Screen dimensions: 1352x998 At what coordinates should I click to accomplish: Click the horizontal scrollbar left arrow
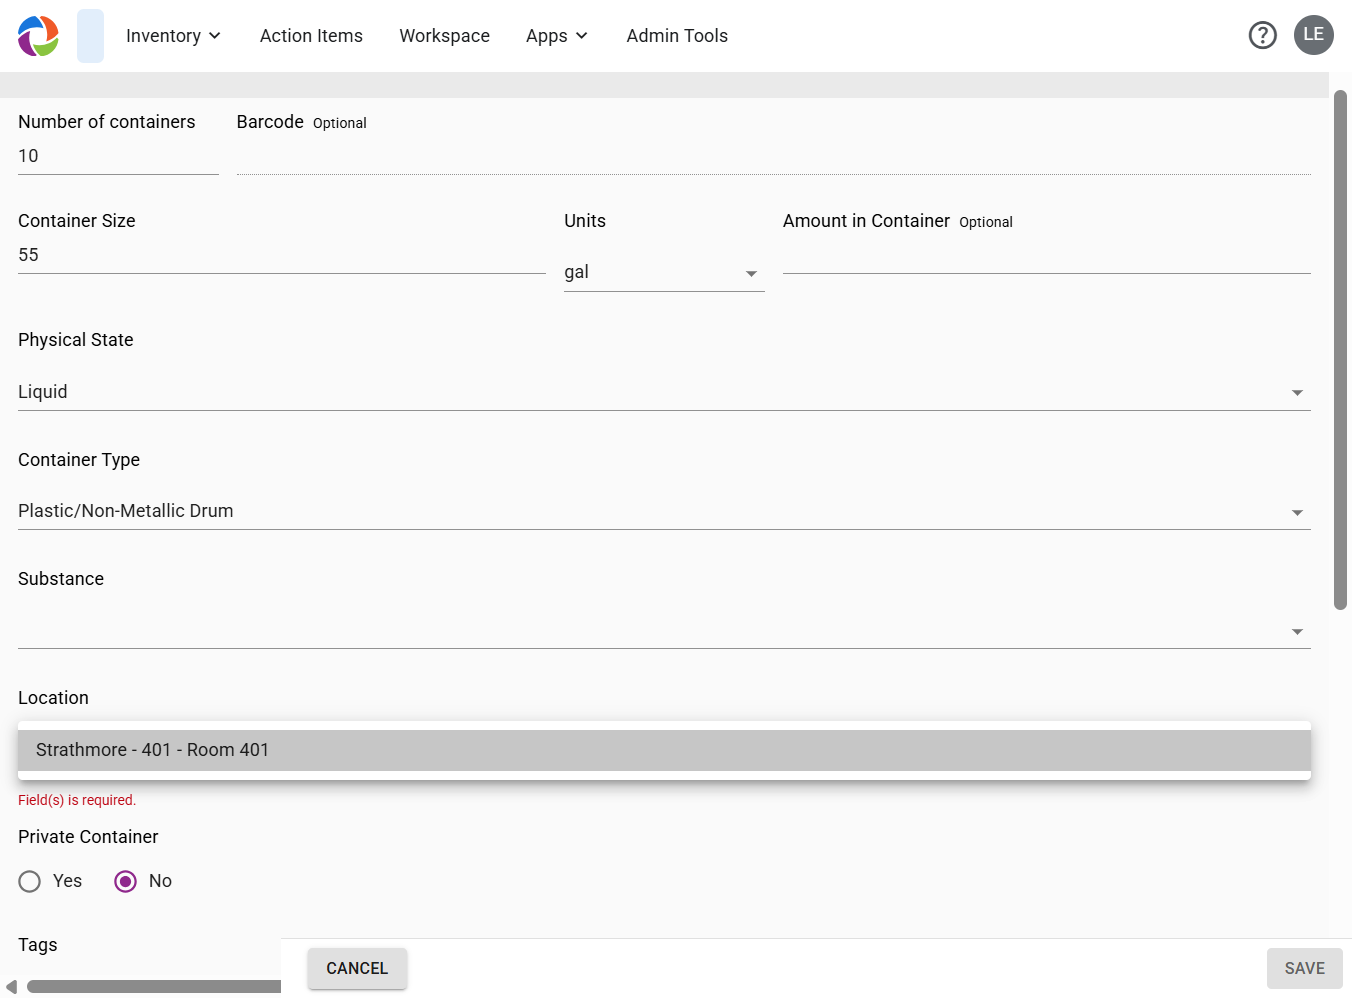[x=11, y=987]
